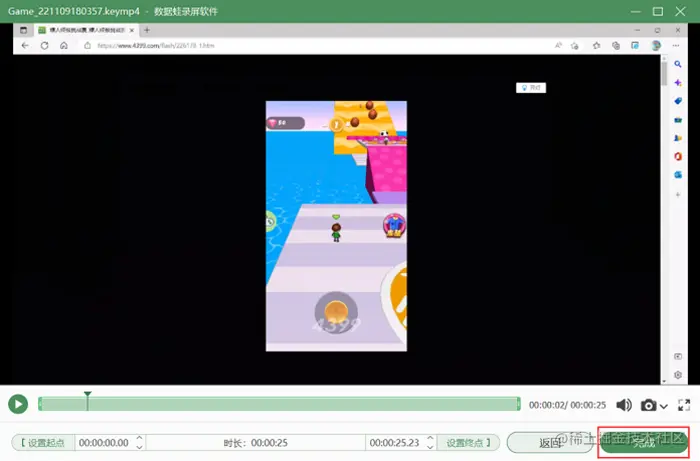The width and height of the screenshot is (700, 461).
Task: Click the orange joystick button in game
Action: pyautogui.click(x=336, y=311)
